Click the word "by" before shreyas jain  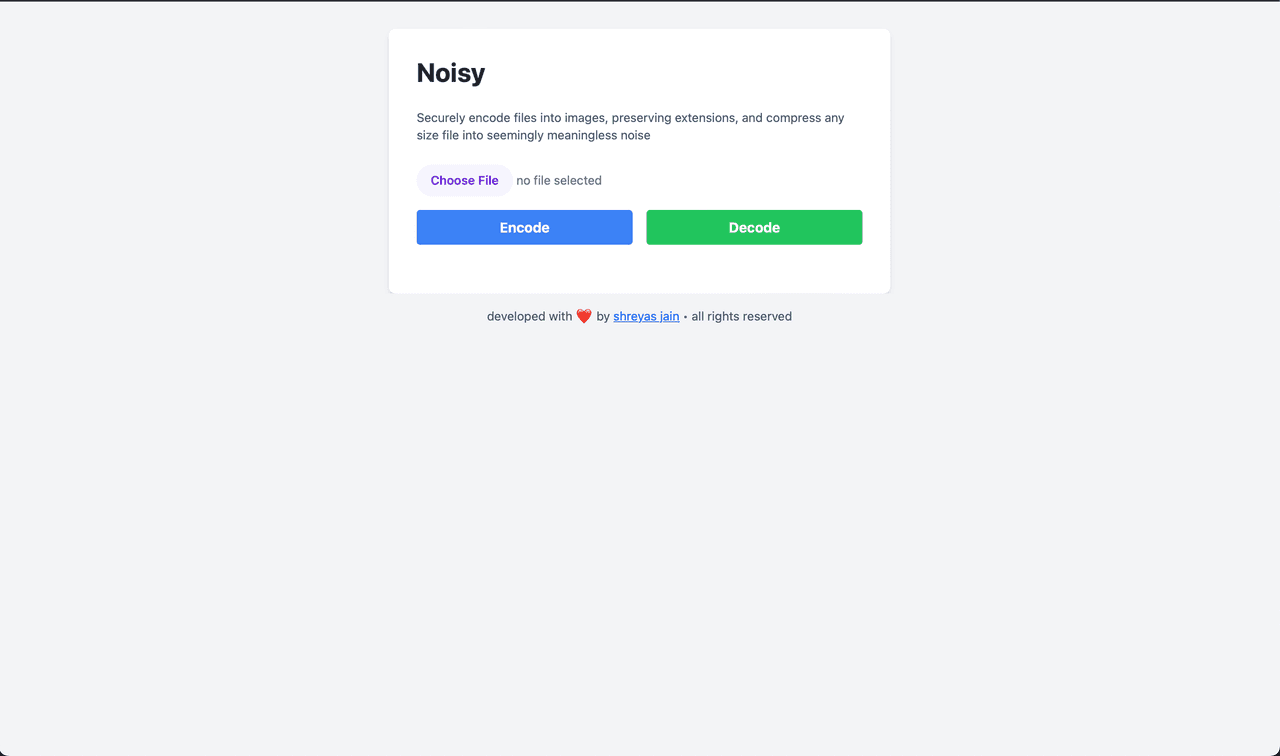pyautogui.click(x=603, y=316)
